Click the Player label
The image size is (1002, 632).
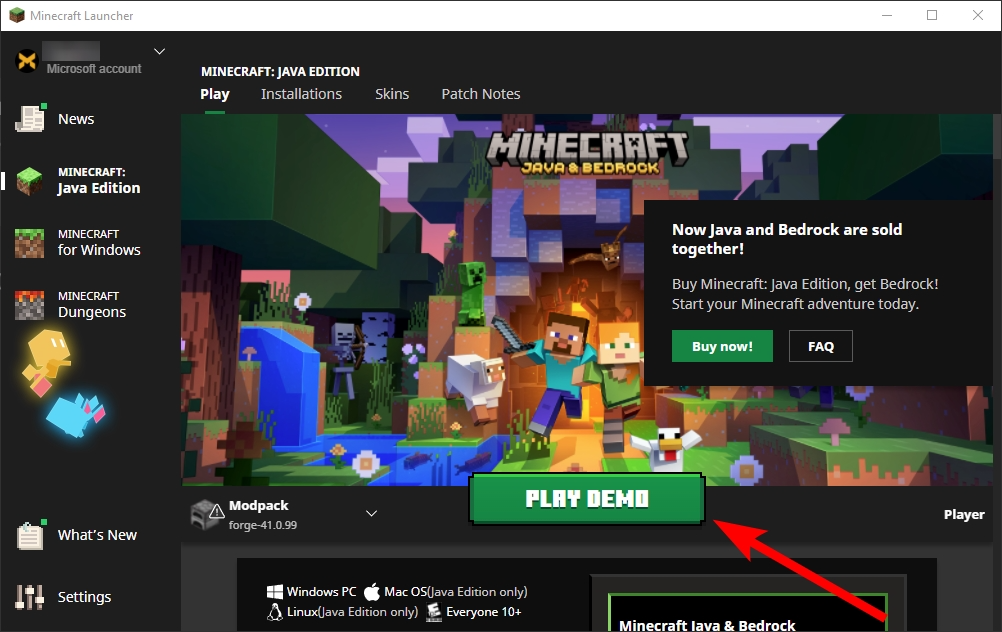pos(964,514)
